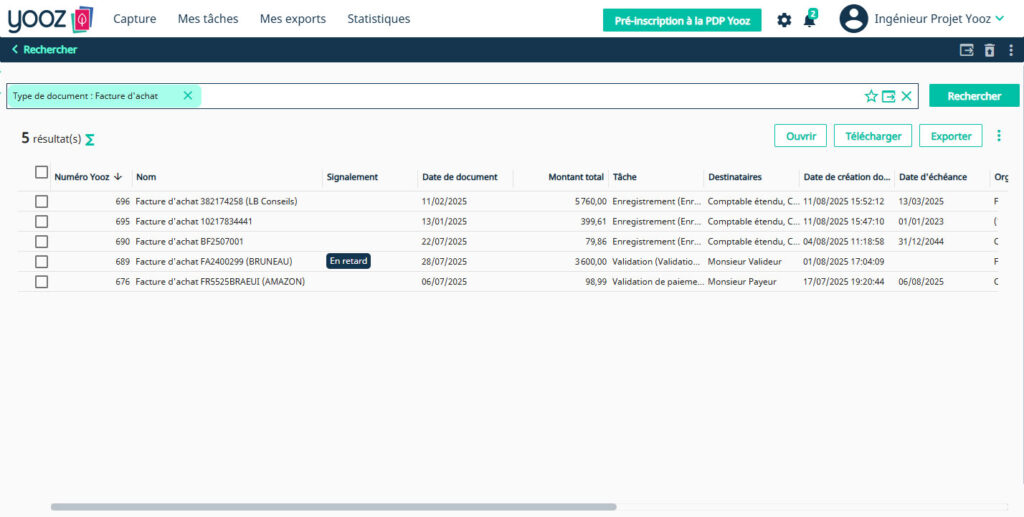Sort by Tâche column header
1024x517 pixels.
(624, 177)
